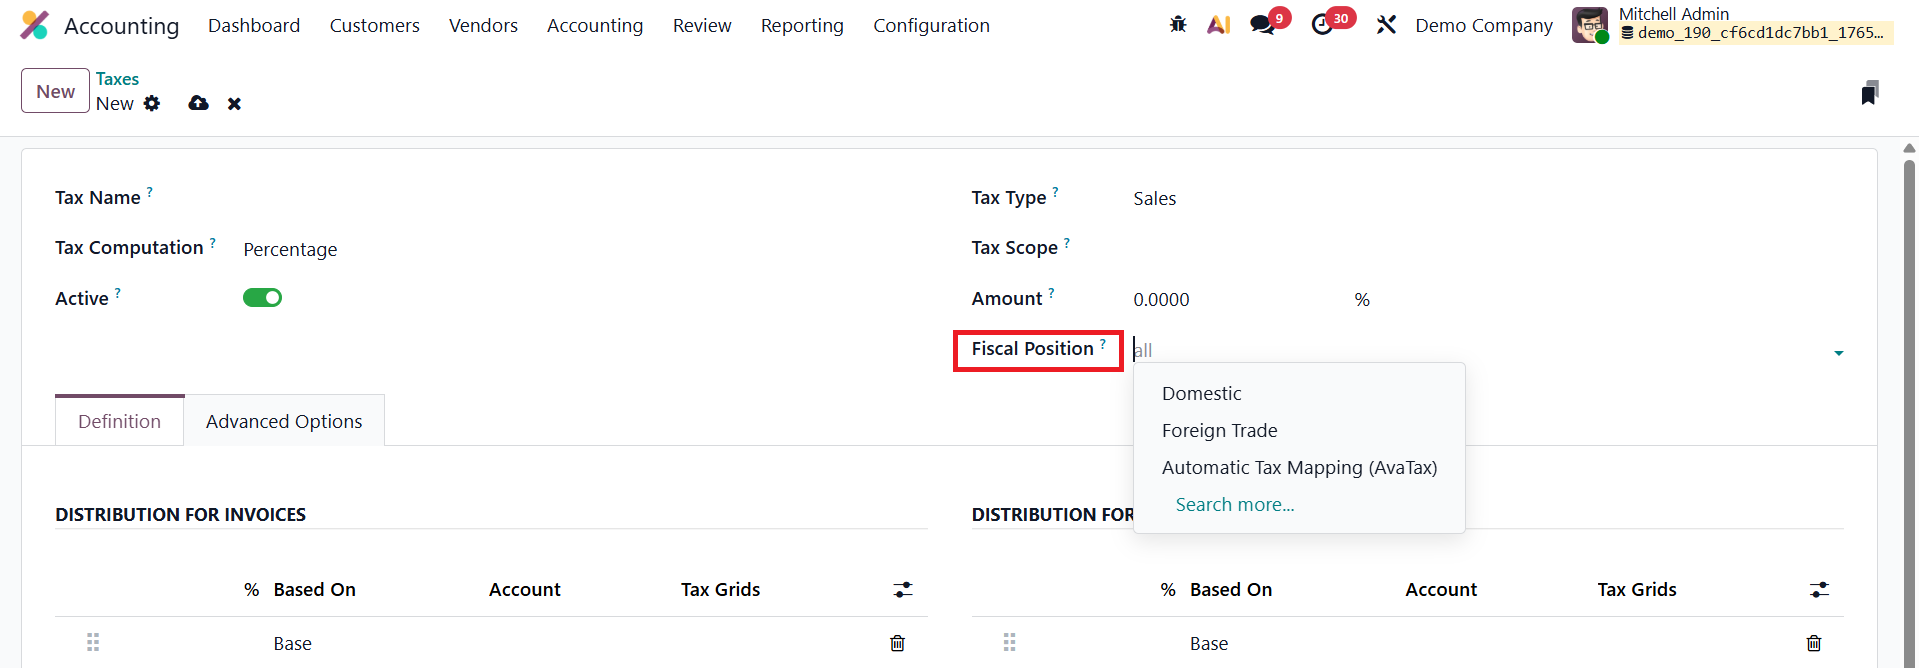Toggle the Active switch
The width and height of the screenshot is (1919, 668).
coord(262,298)
